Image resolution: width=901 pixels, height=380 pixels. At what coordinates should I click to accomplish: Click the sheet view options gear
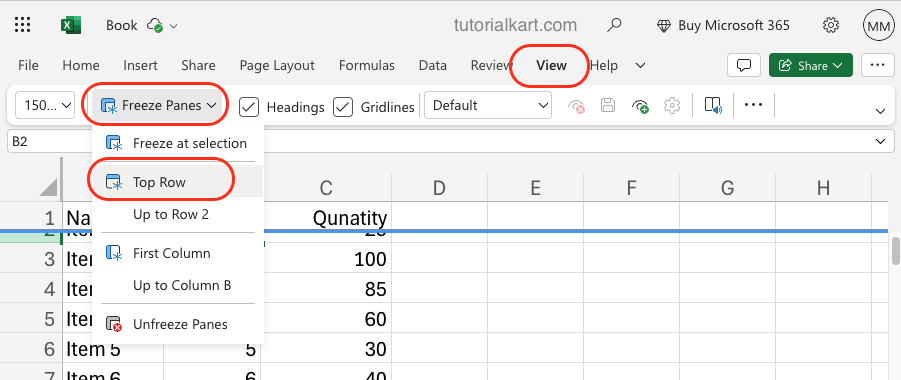(x=672, y=105)
